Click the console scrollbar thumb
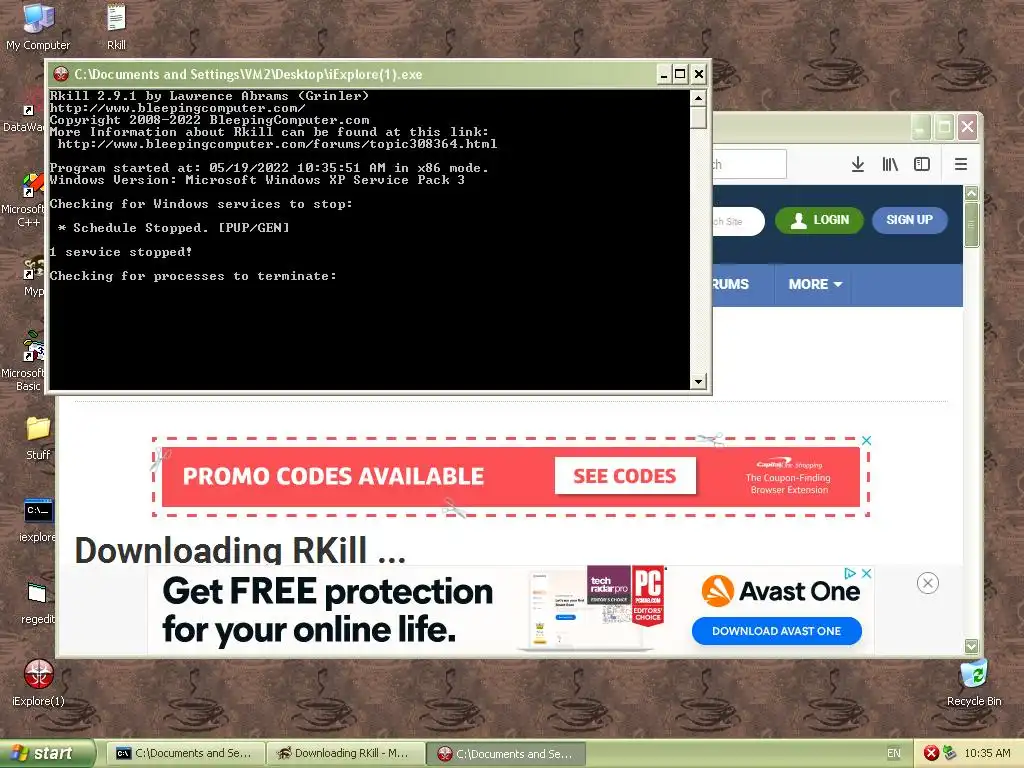The width and height of the screenshot is (1024, 768). coord(698,118)
